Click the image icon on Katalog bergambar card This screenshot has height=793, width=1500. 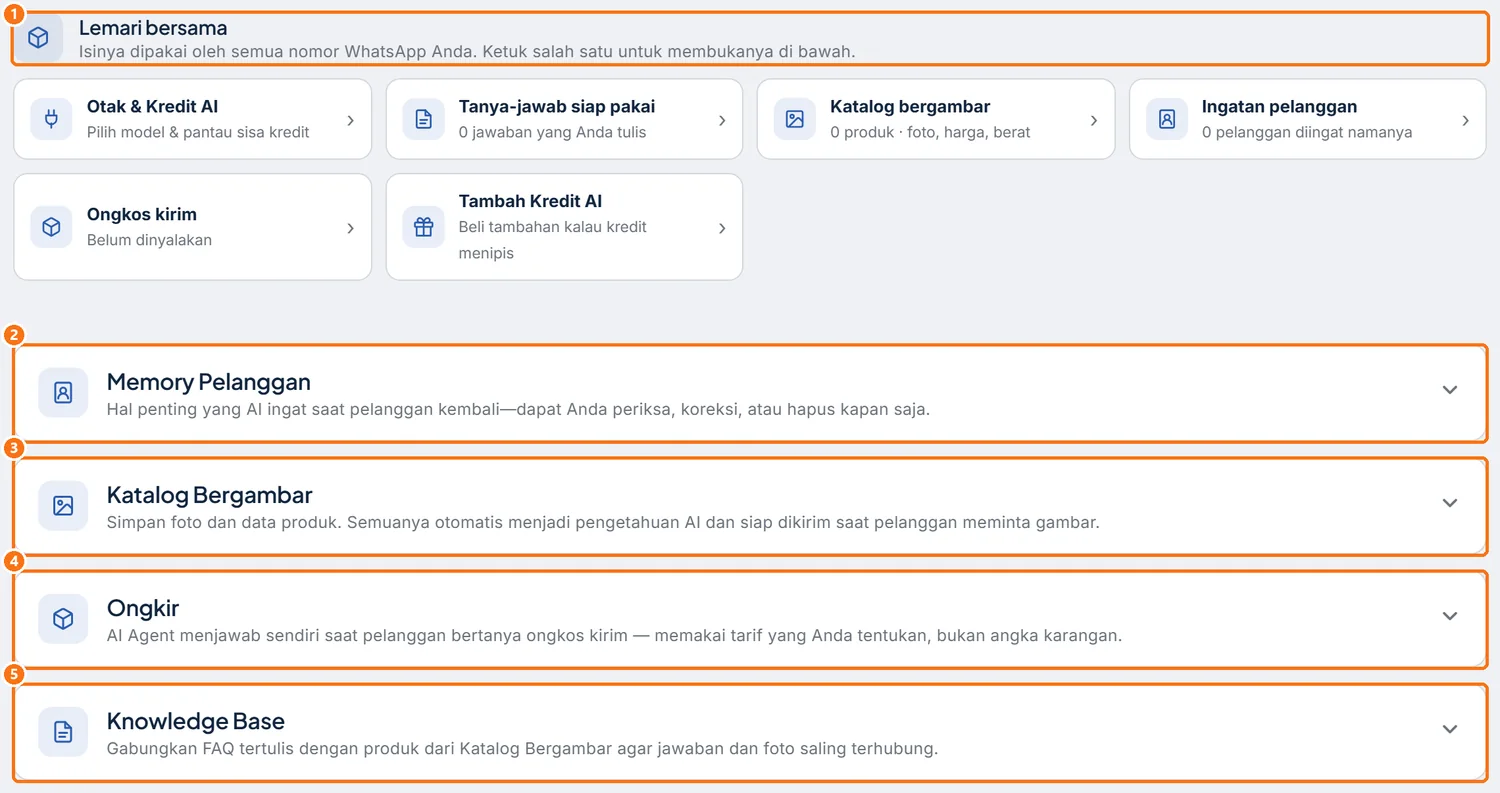click(x=795, y=119)
